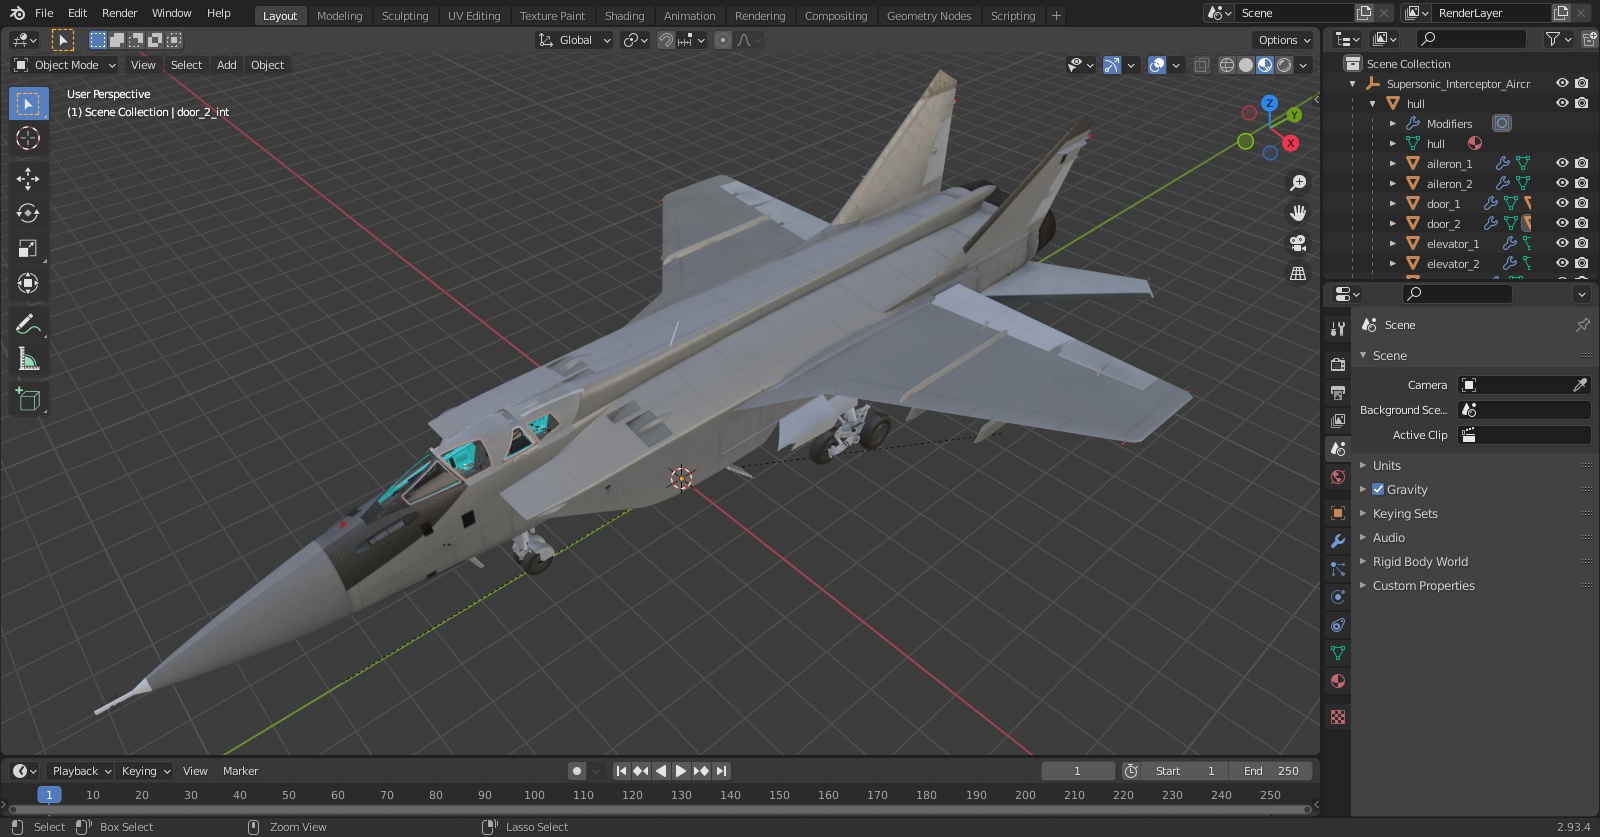Open the Object Data properties tab
Screen dimensions: 1600x837
pyautogui.click(x=1338, y=653)
